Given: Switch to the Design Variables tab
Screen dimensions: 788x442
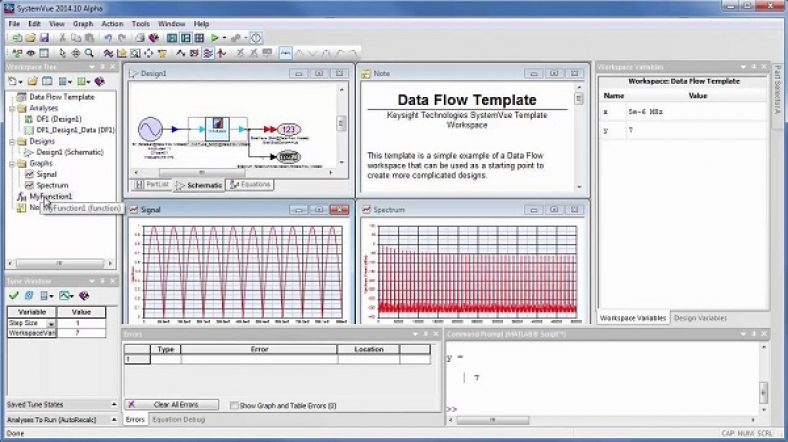Looking at the screenshot, I should click(x=700, y=318).
